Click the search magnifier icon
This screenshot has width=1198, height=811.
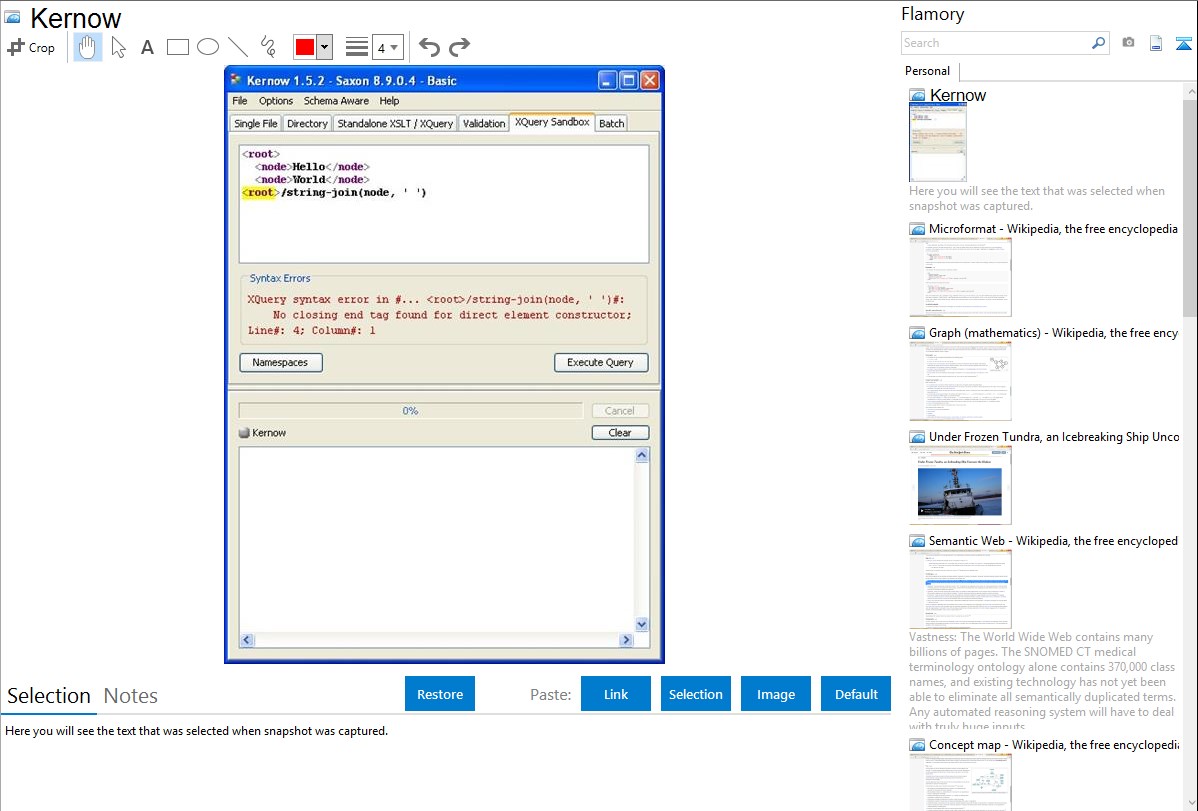pos(1099,43)
